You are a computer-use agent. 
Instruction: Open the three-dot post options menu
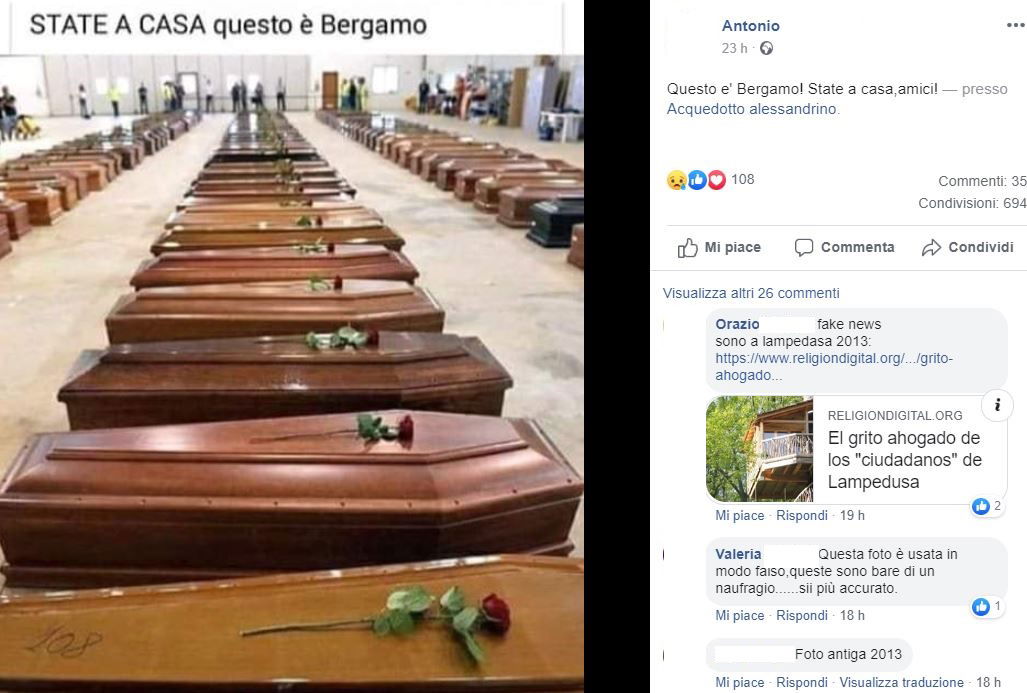click(x=1015, y=26)
